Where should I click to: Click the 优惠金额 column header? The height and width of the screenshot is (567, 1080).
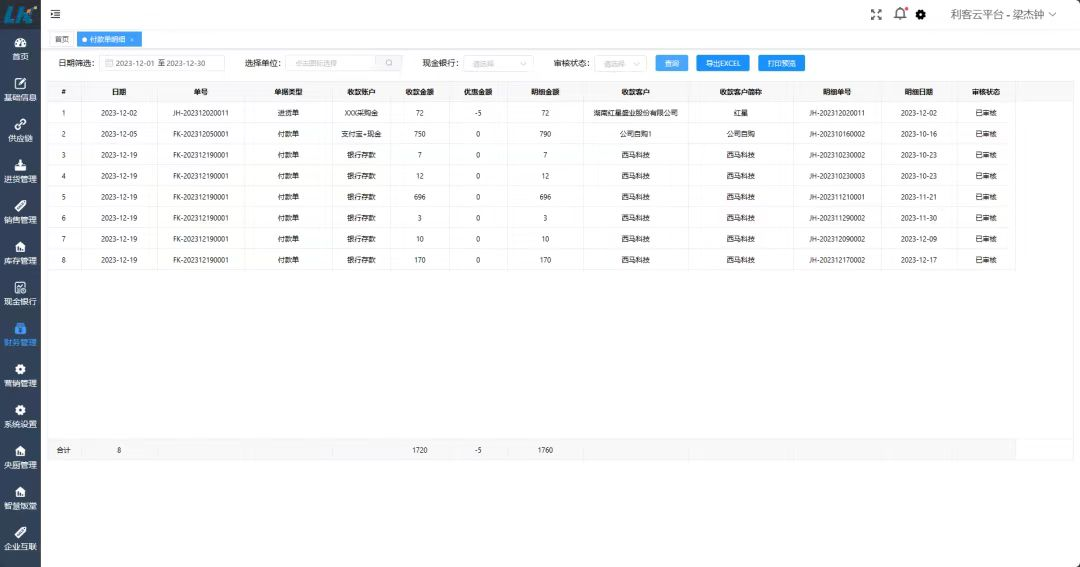478,92
